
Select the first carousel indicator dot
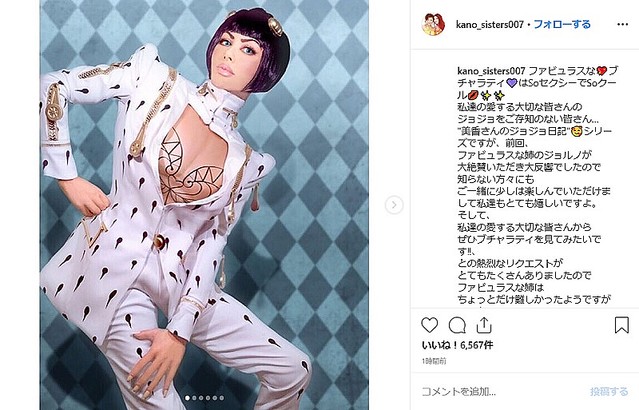pyautogui.click(x=187, y=398)
